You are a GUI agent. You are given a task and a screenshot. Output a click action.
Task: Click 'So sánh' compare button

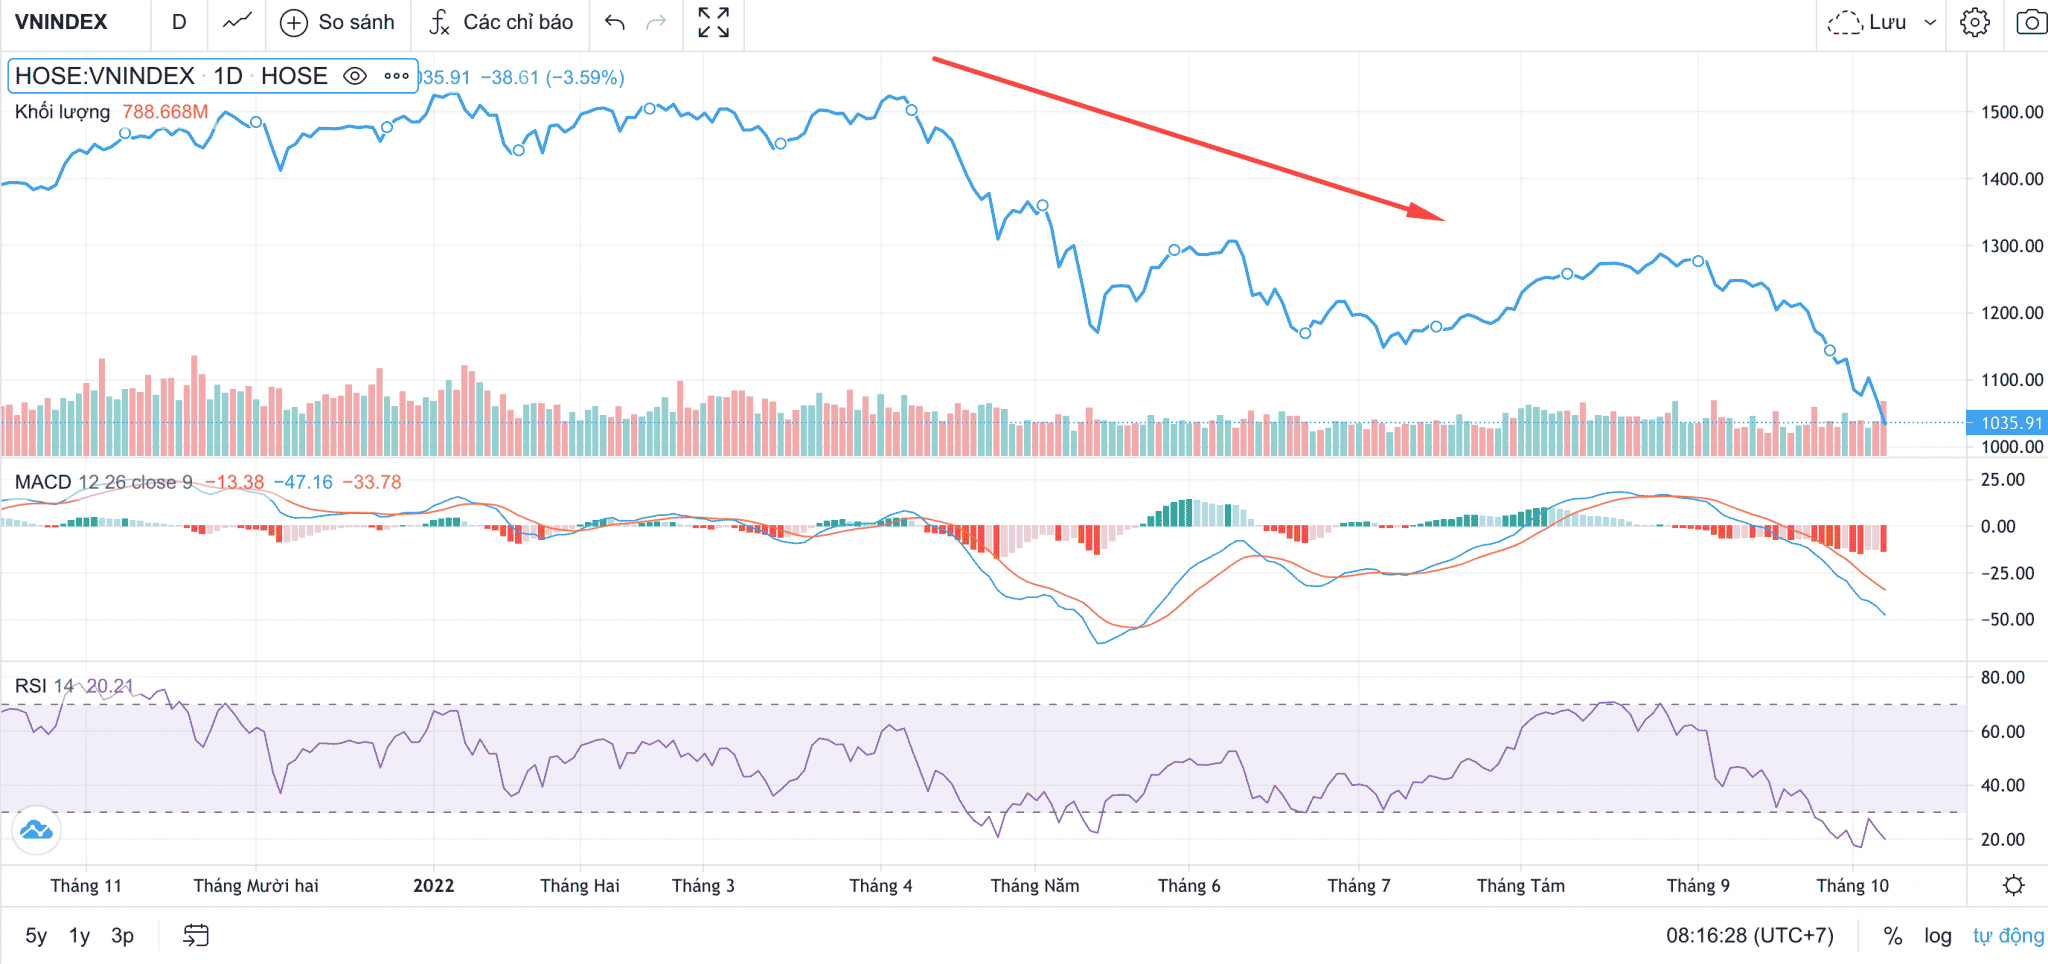pos(338,22)
